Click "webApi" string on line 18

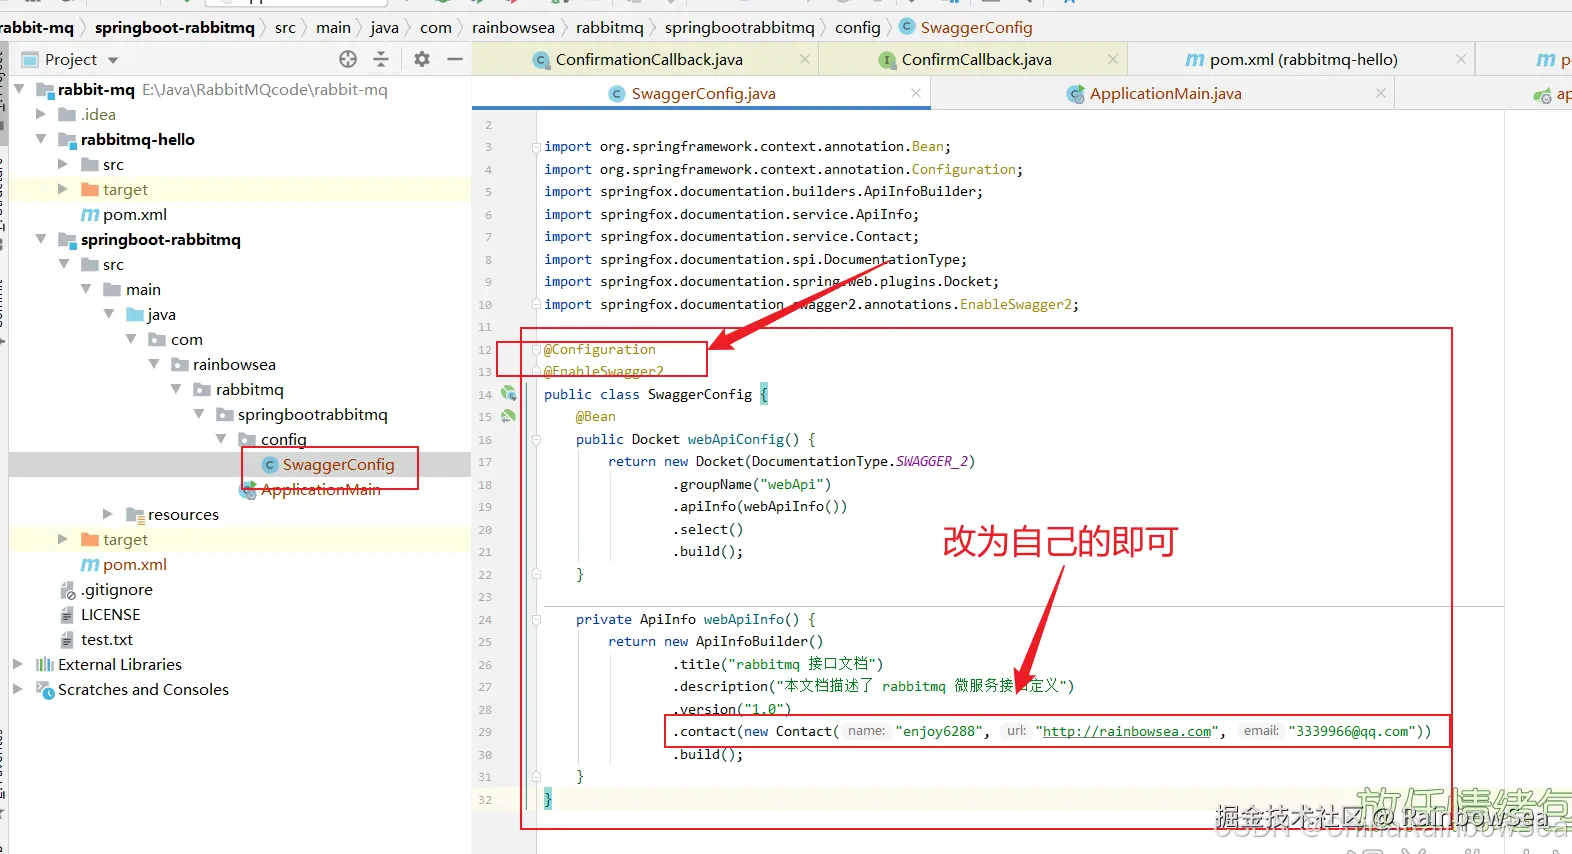[791, 484]
